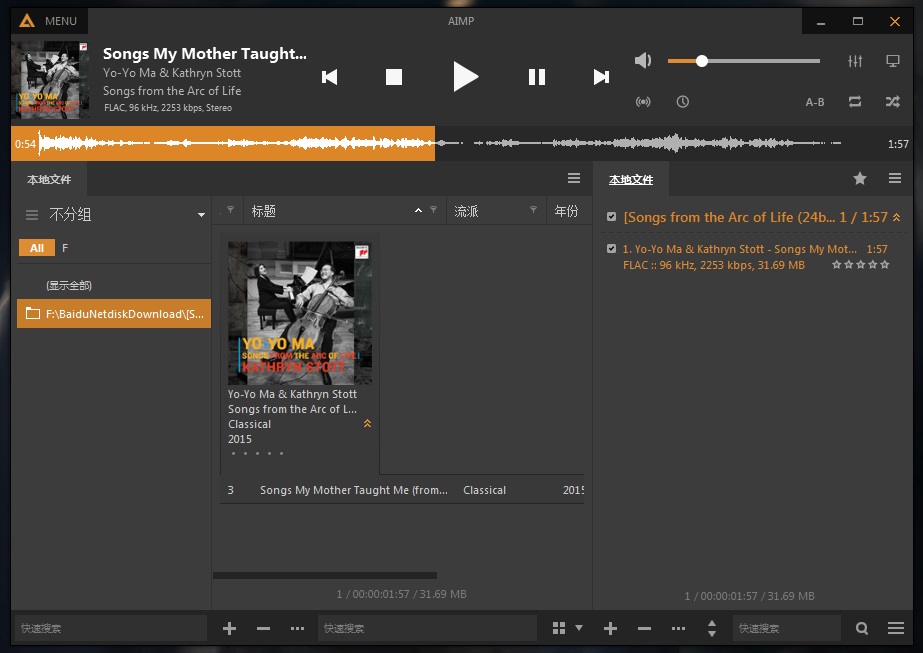Open the internet radio capture icon
This screenshot has width=923, height=653.
tap(643, 102)
